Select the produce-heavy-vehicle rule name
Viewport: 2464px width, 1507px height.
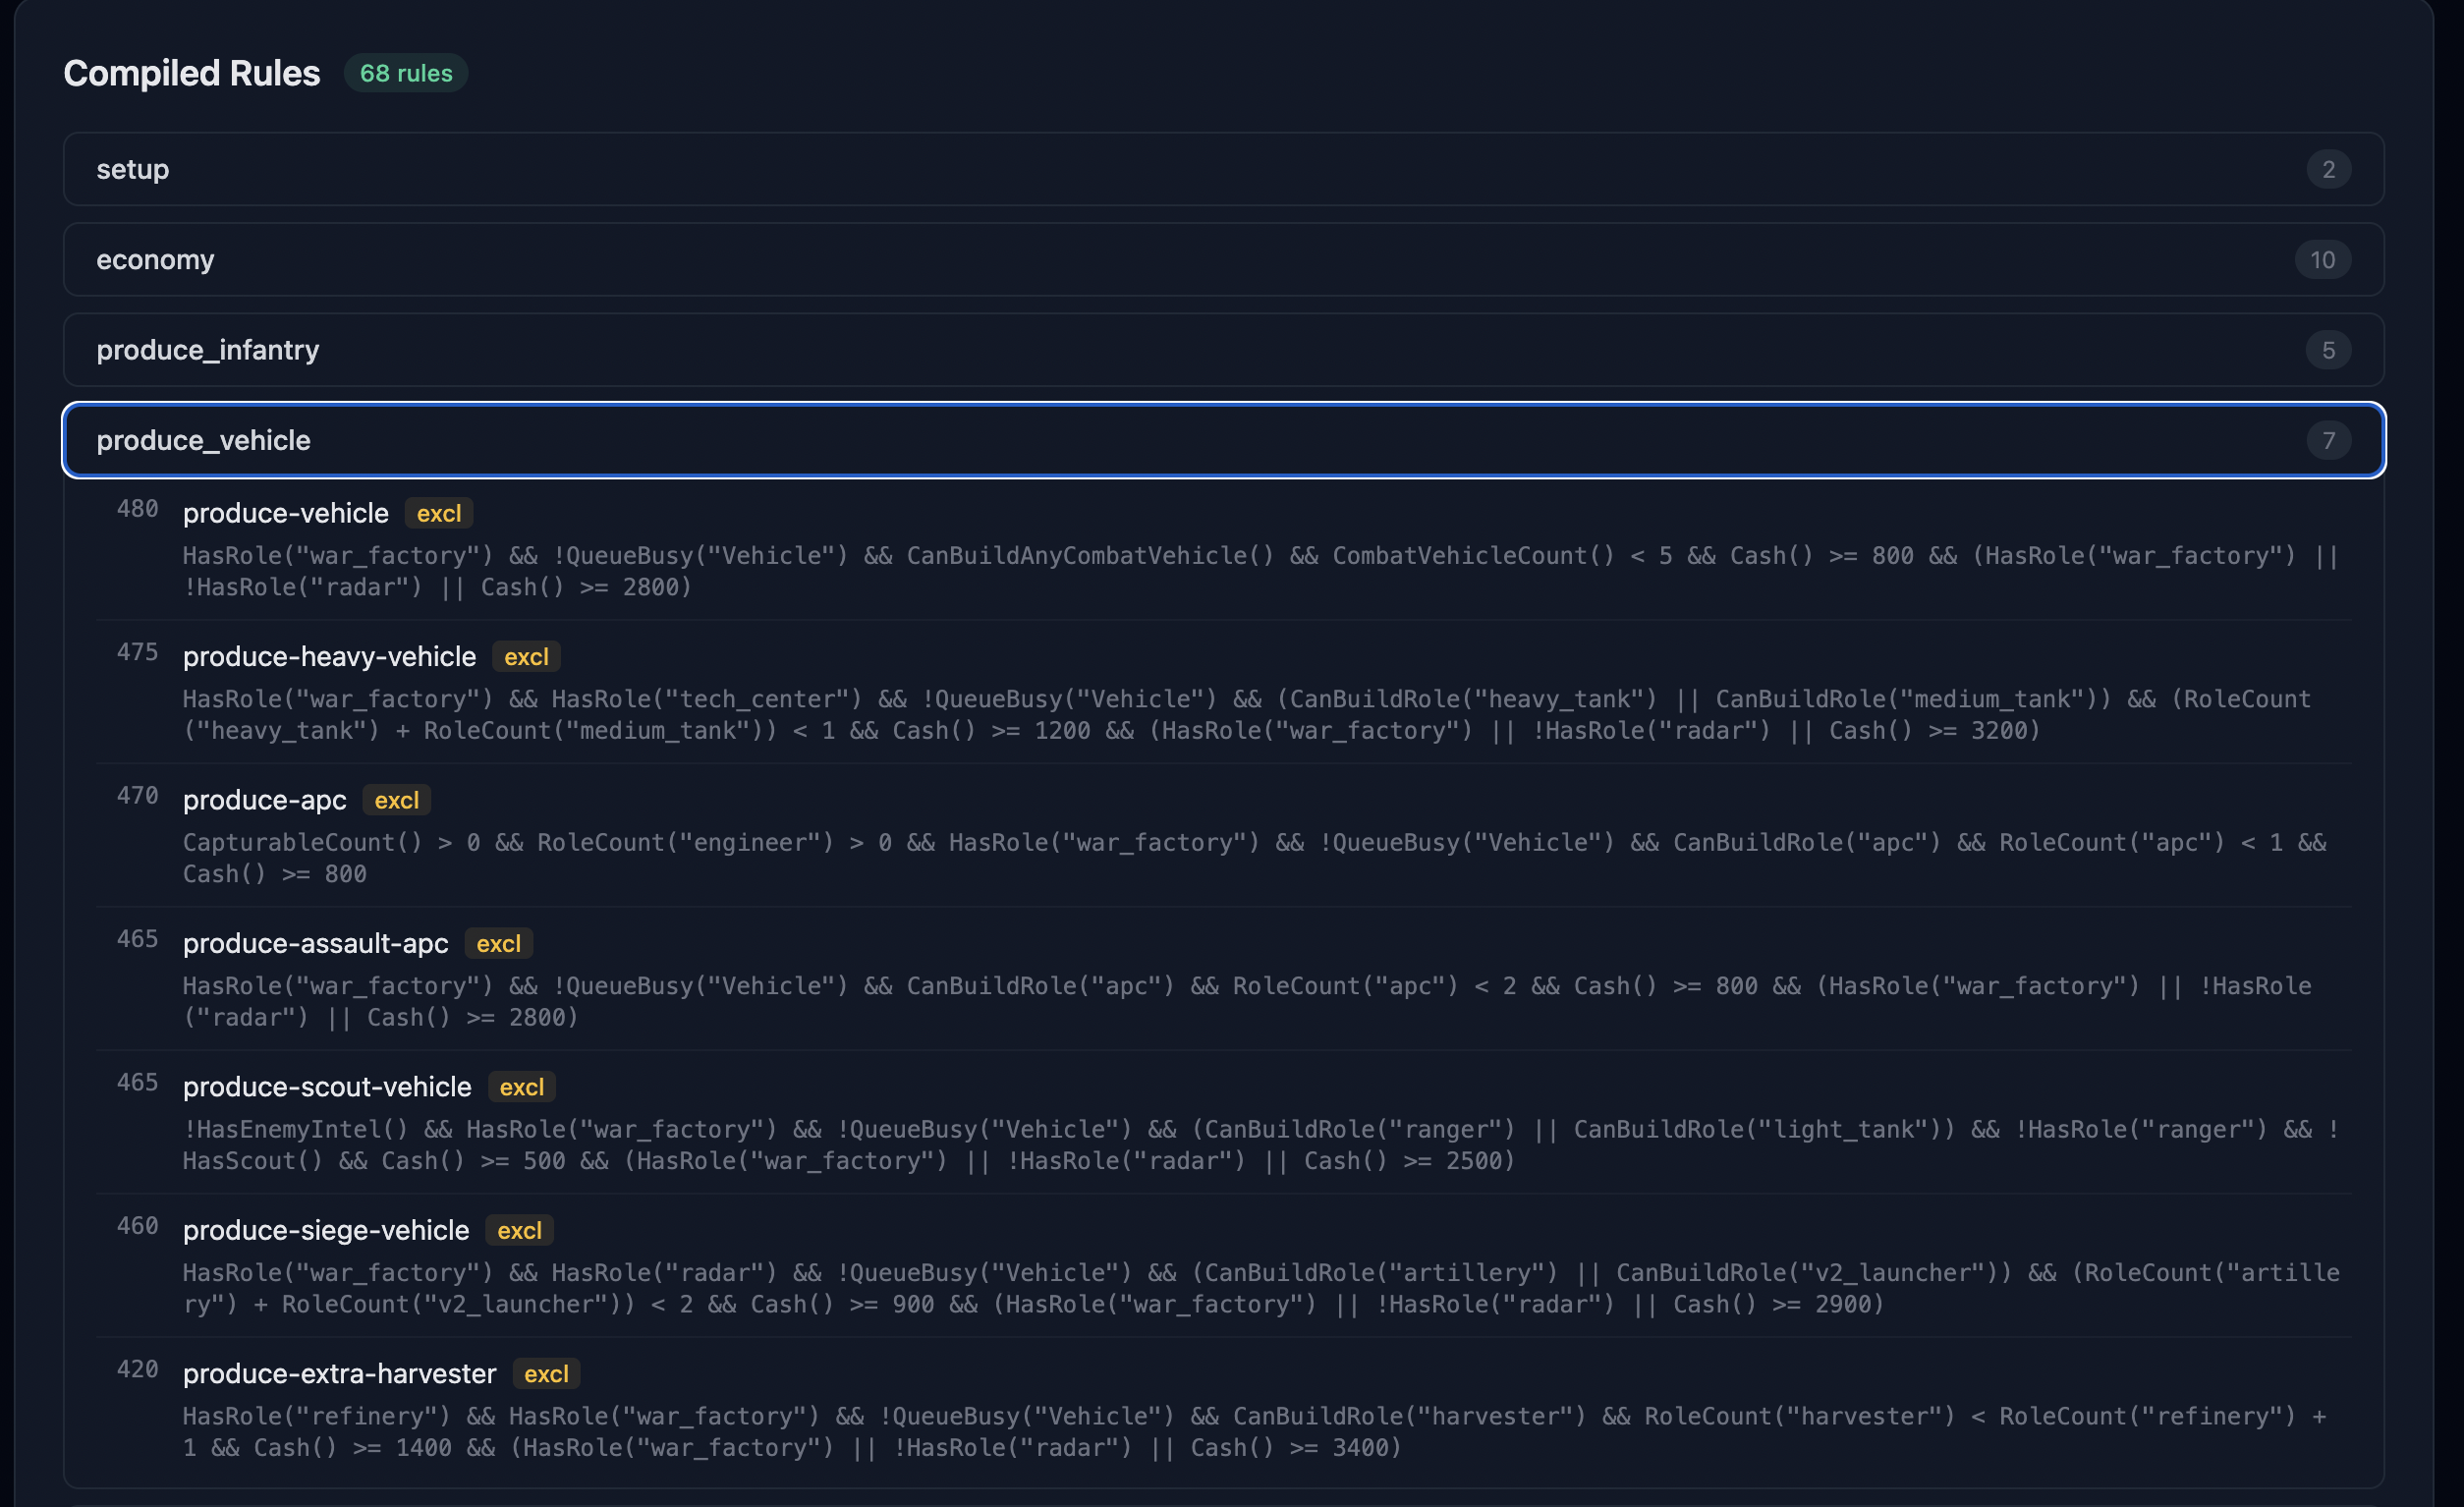329,657
